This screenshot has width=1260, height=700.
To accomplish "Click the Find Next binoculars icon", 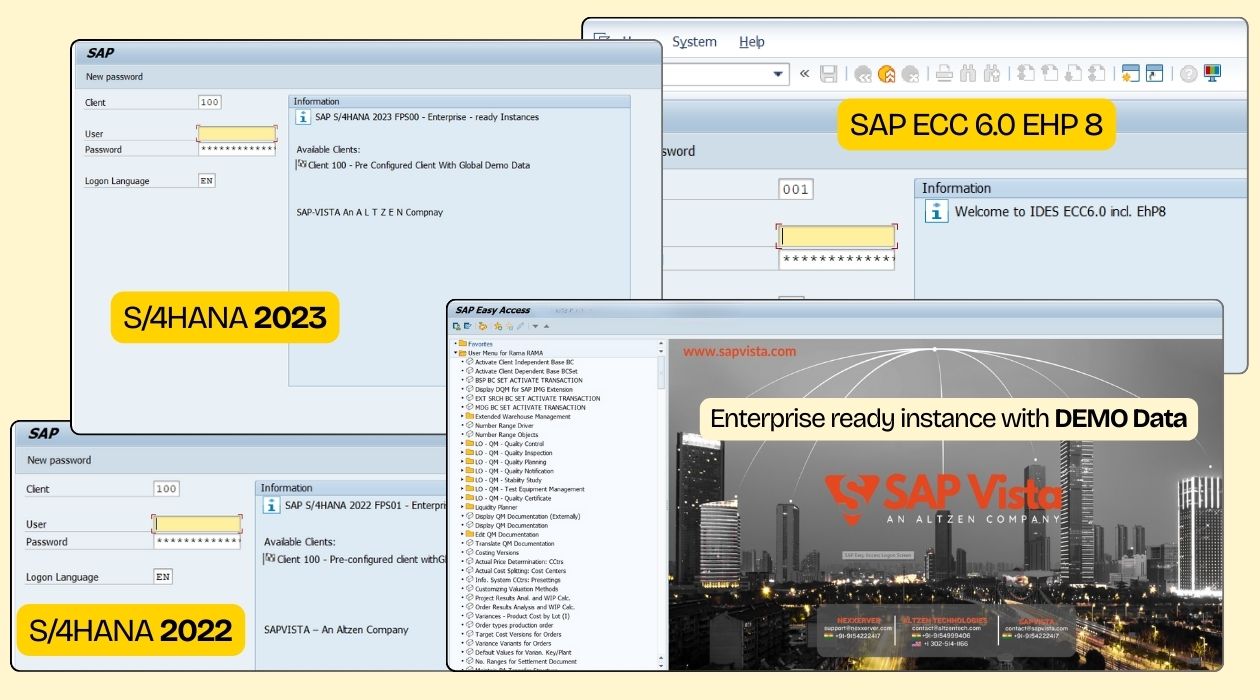I will click(x=992, y=74).
